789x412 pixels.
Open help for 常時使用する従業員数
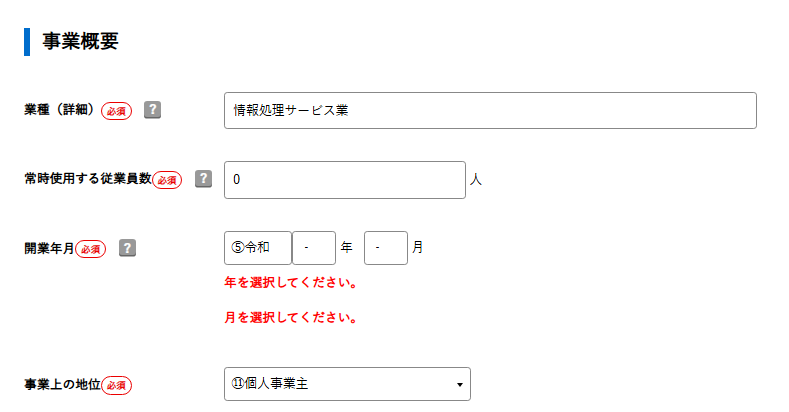point(203,179)
